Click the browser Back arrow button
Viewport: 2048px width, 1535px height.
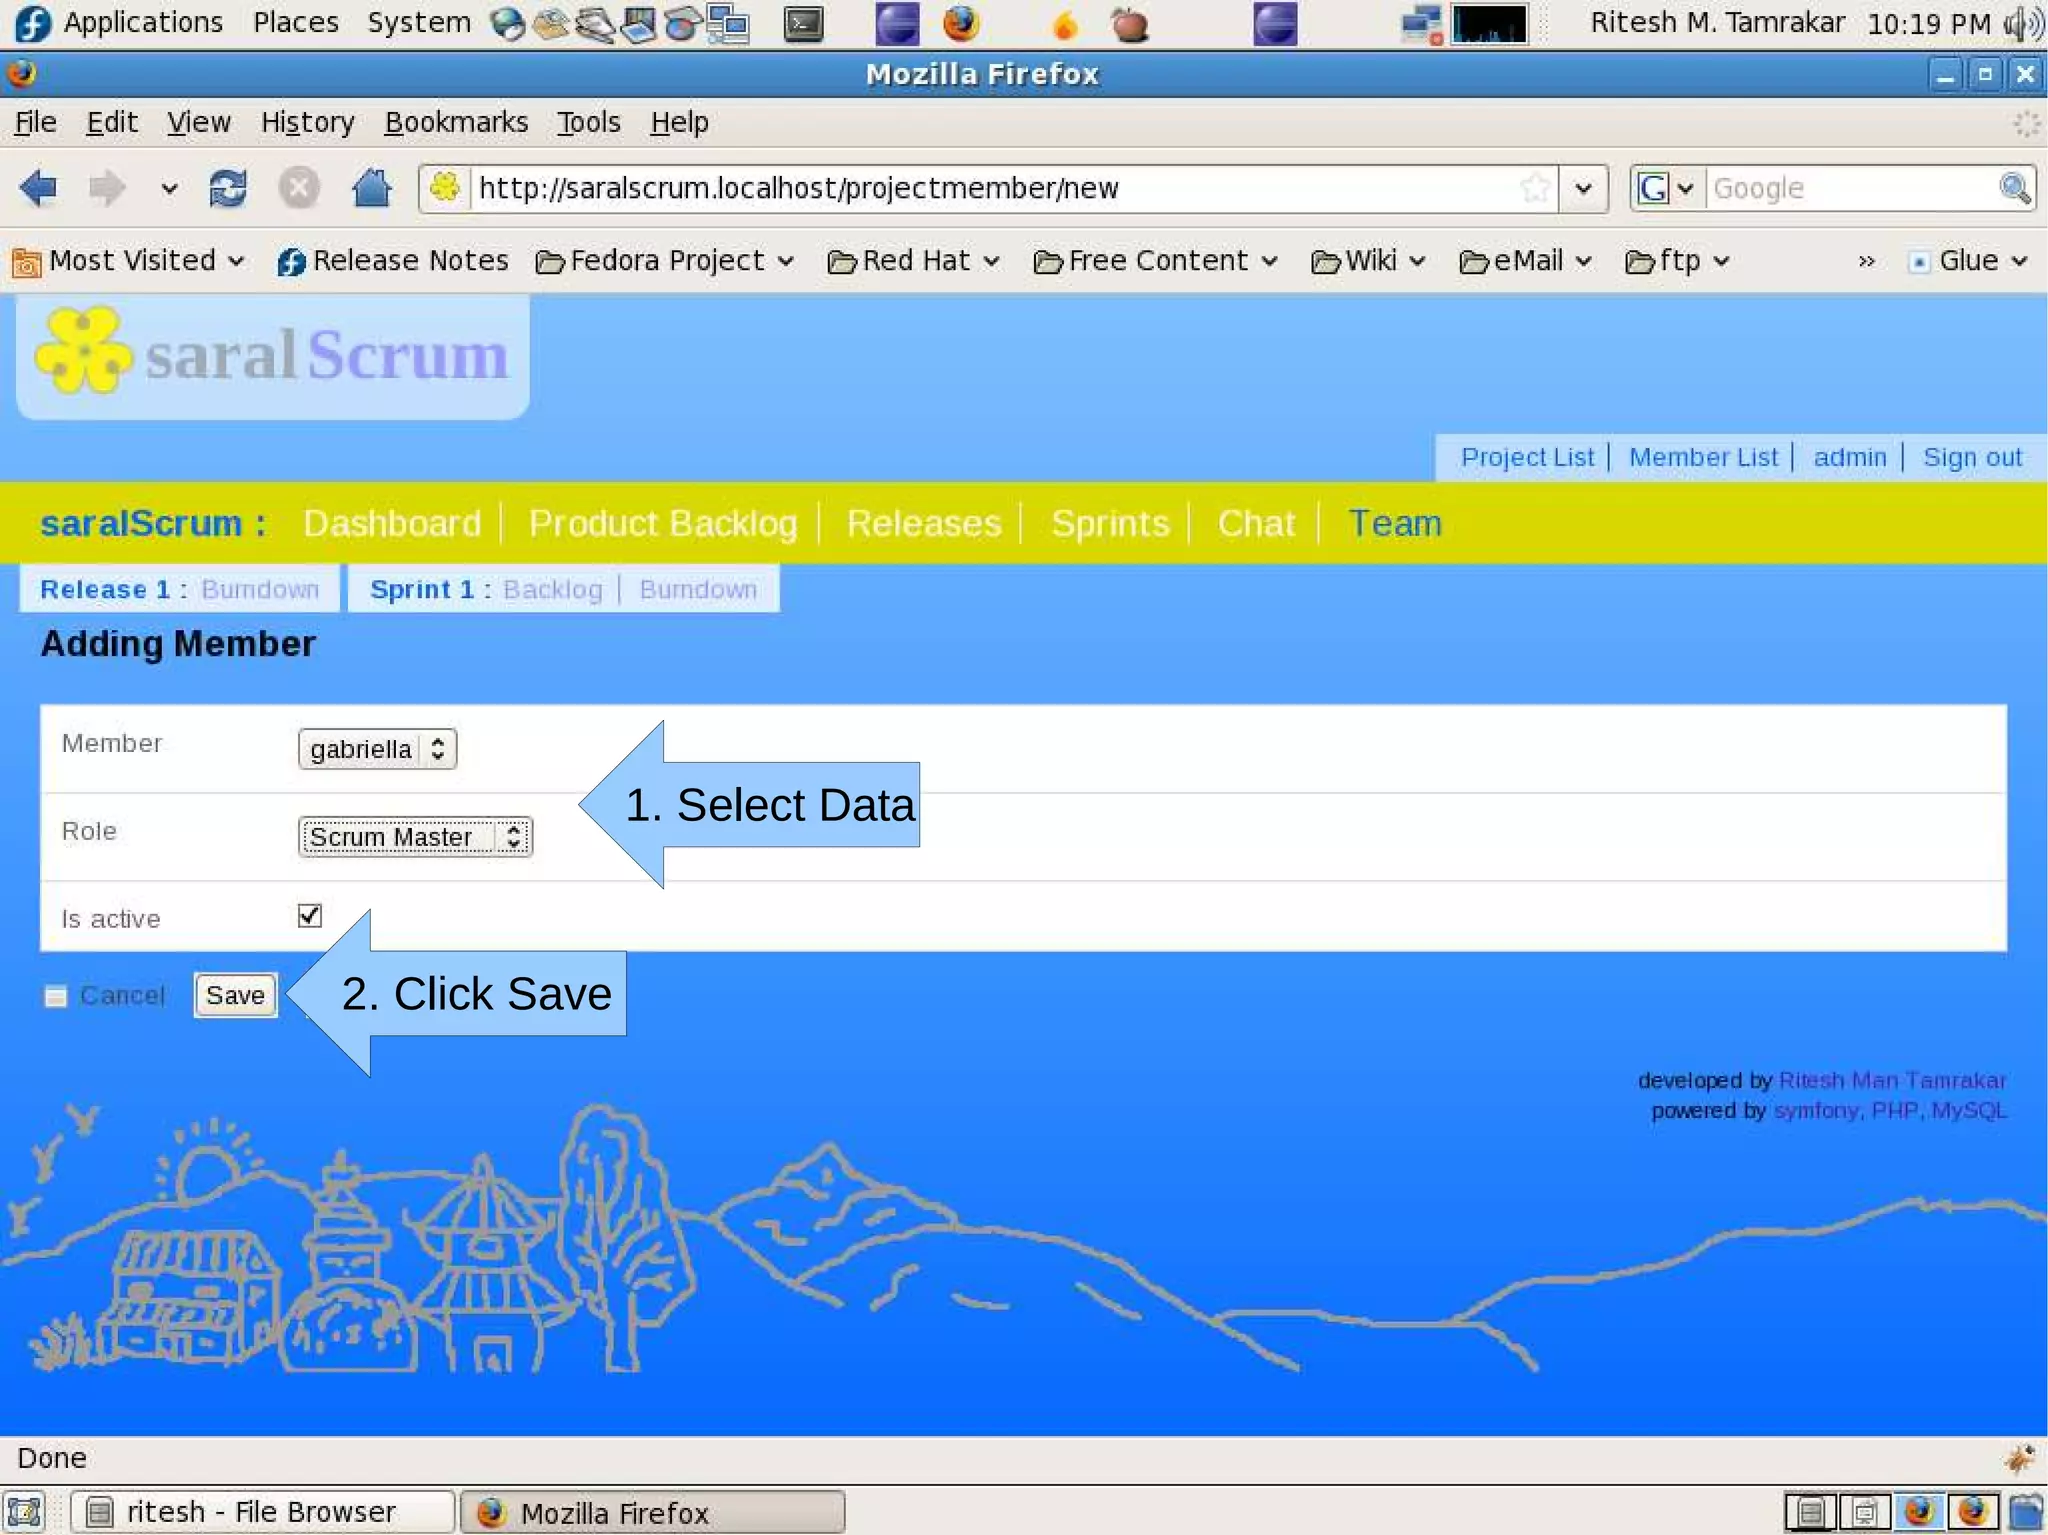tap(39, 188)
